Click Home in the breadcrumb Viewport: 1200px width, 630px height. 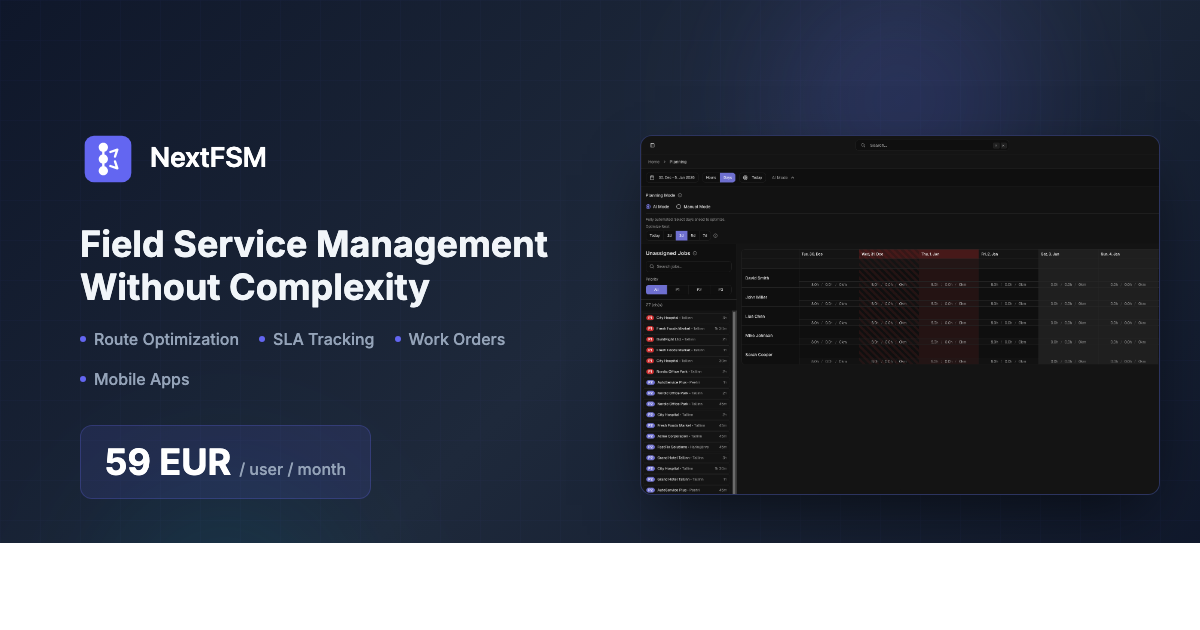653,161
